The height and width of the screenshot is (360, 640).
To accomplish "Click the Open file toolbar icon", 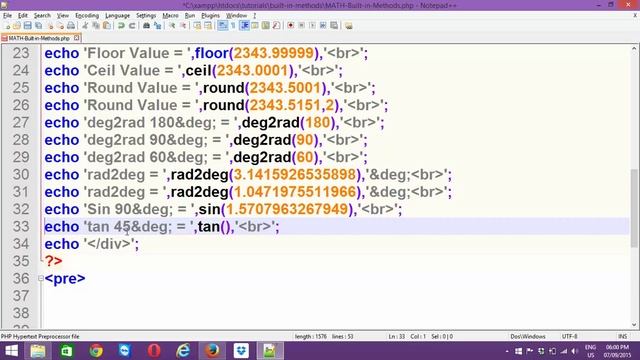I will click(x=17, y=26).
